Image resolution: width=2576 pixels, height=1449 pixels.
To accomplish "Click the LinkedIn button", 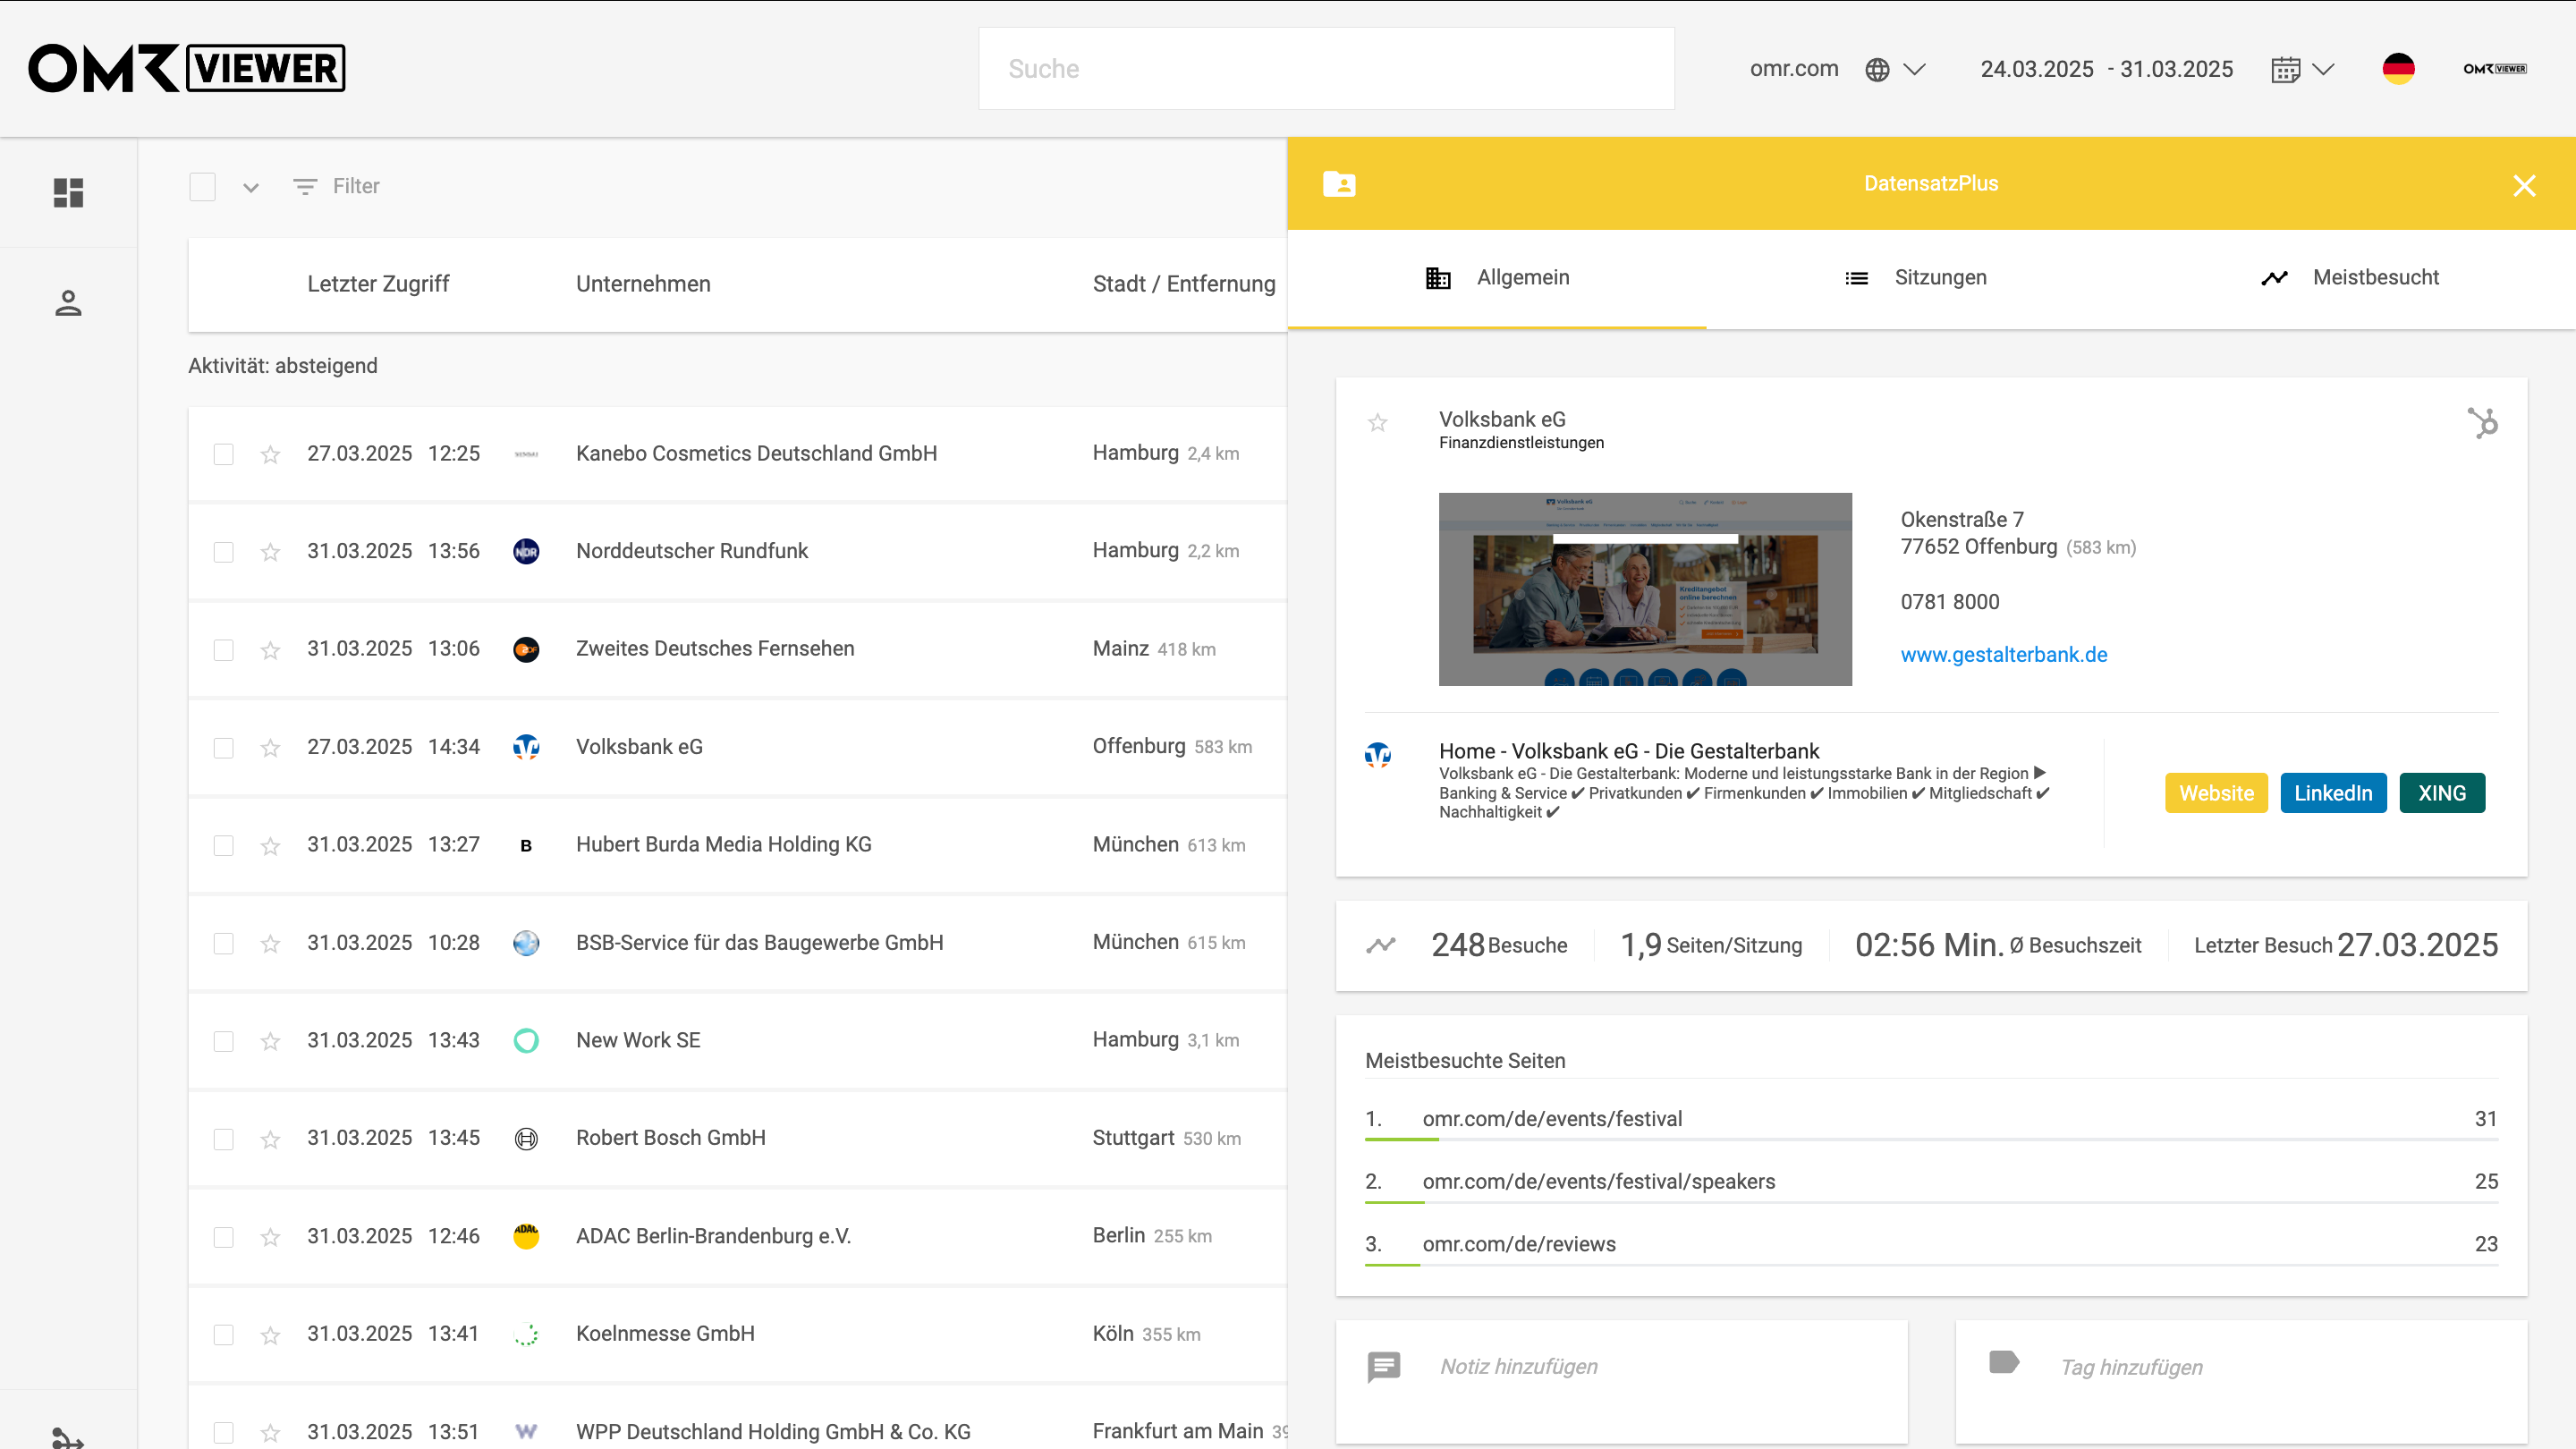I will [2333, 793].
